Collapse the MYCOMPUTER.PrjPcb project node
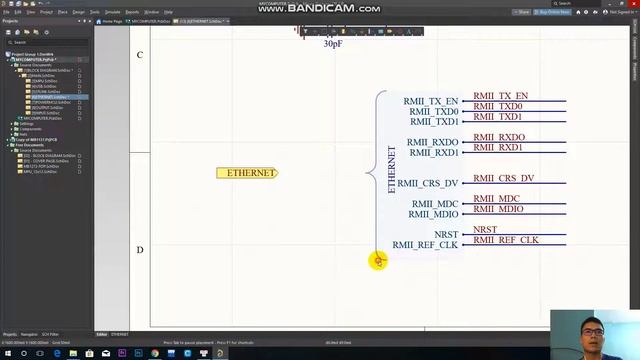This screenshot has width=640, height=360. (x=8, y=60)
